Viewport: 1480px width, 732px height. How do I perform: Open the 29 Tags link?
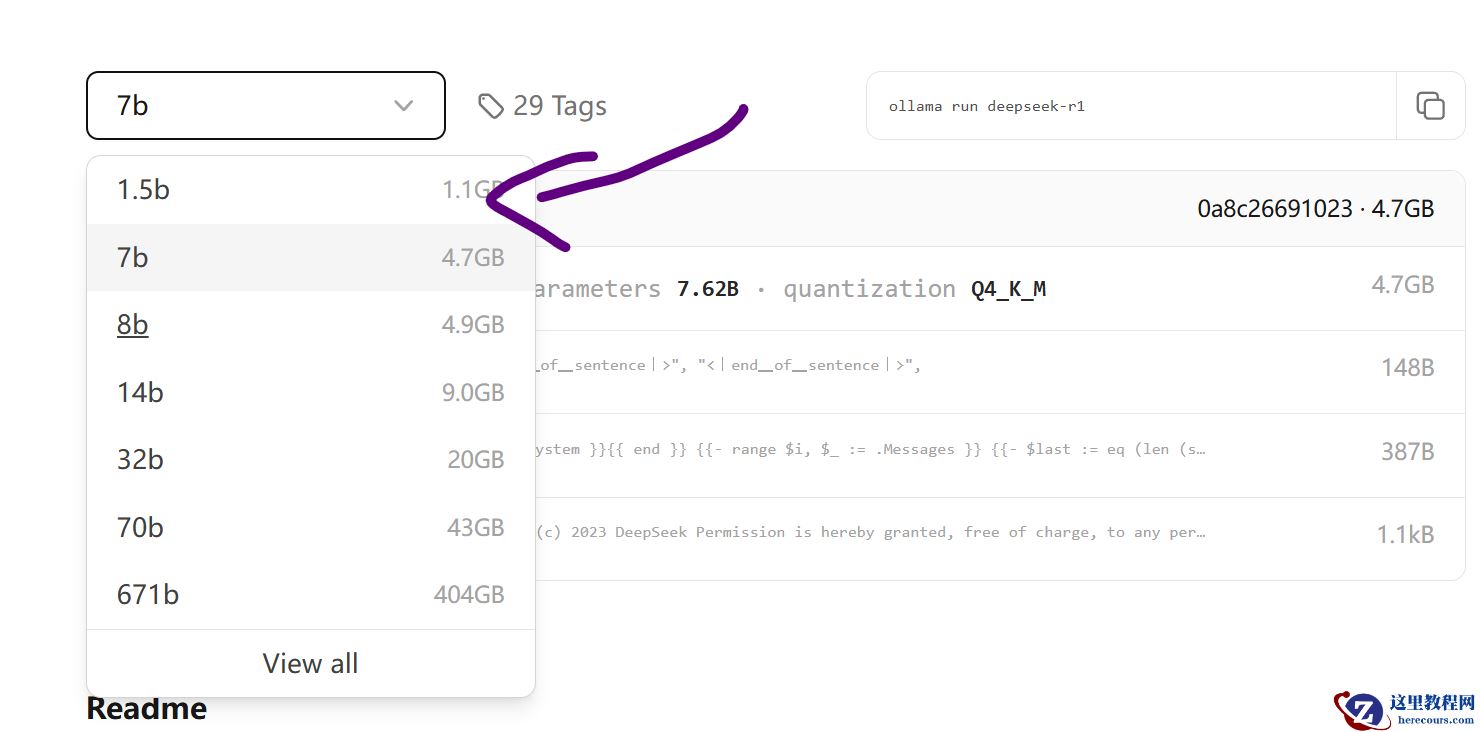pyautogui.click(x=558, y=106)
